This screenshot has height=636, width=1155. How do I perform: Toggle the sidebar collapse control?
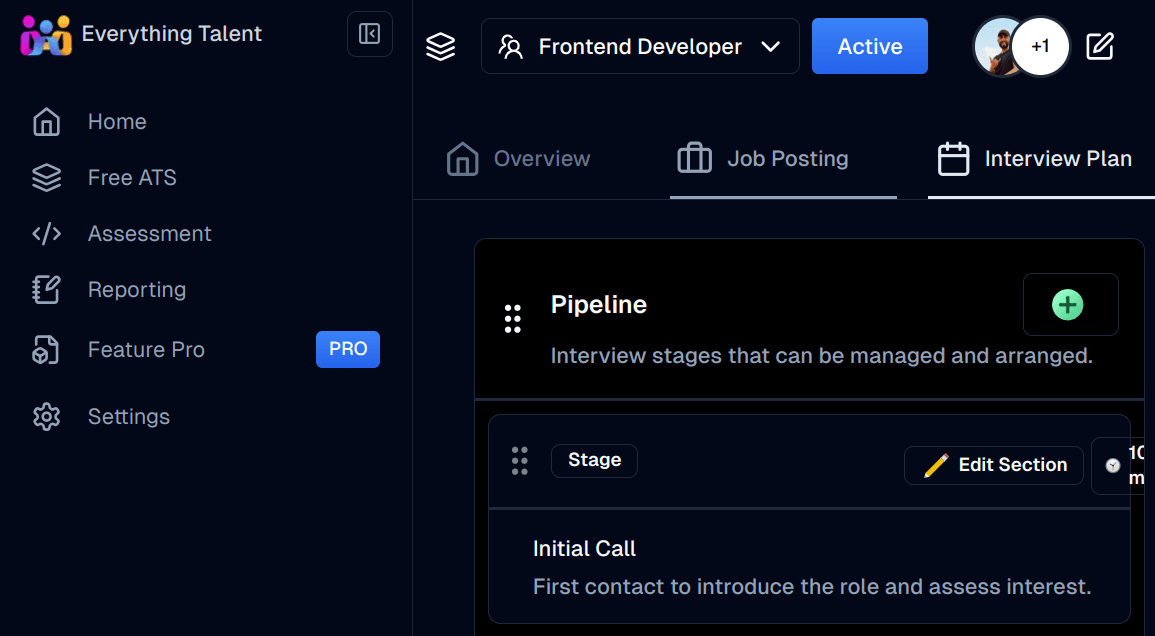(x=369, y=33)
